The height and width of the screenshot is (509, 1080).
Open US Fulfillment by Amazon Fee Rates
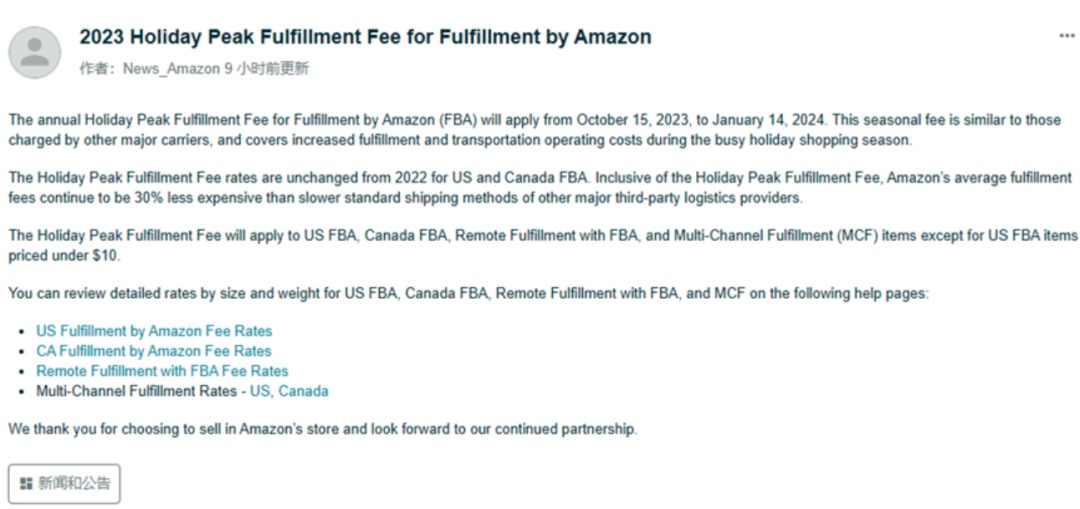click(154, 331)
